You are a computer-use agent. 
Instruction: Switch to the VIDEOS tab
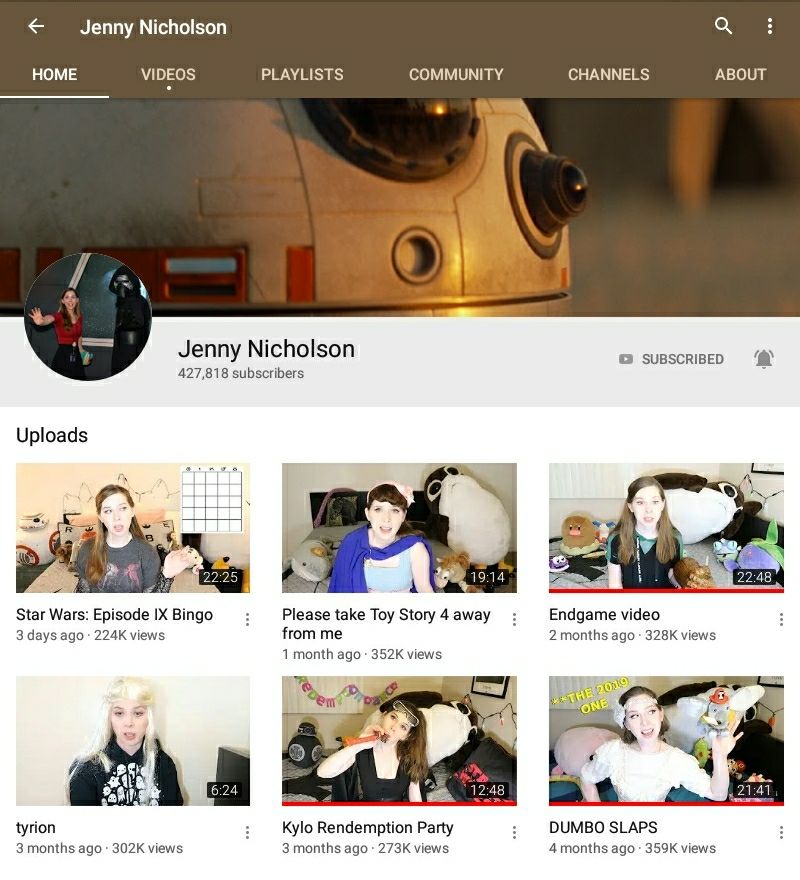click(x=168, y=75)
